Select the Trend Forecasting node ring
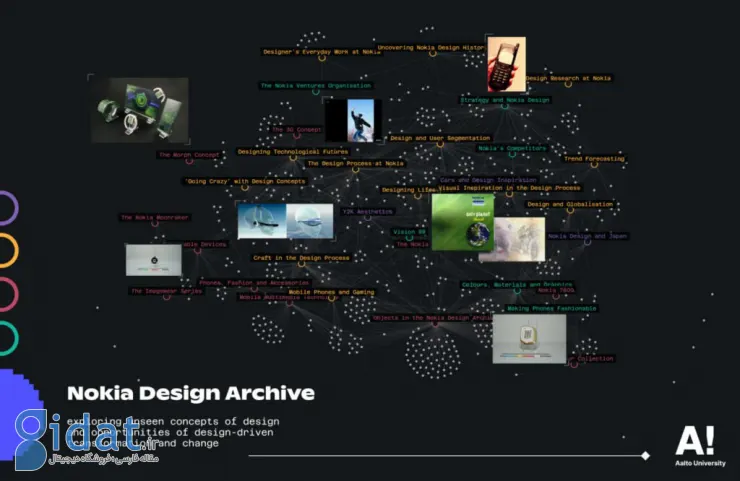 tap(594, 165)
